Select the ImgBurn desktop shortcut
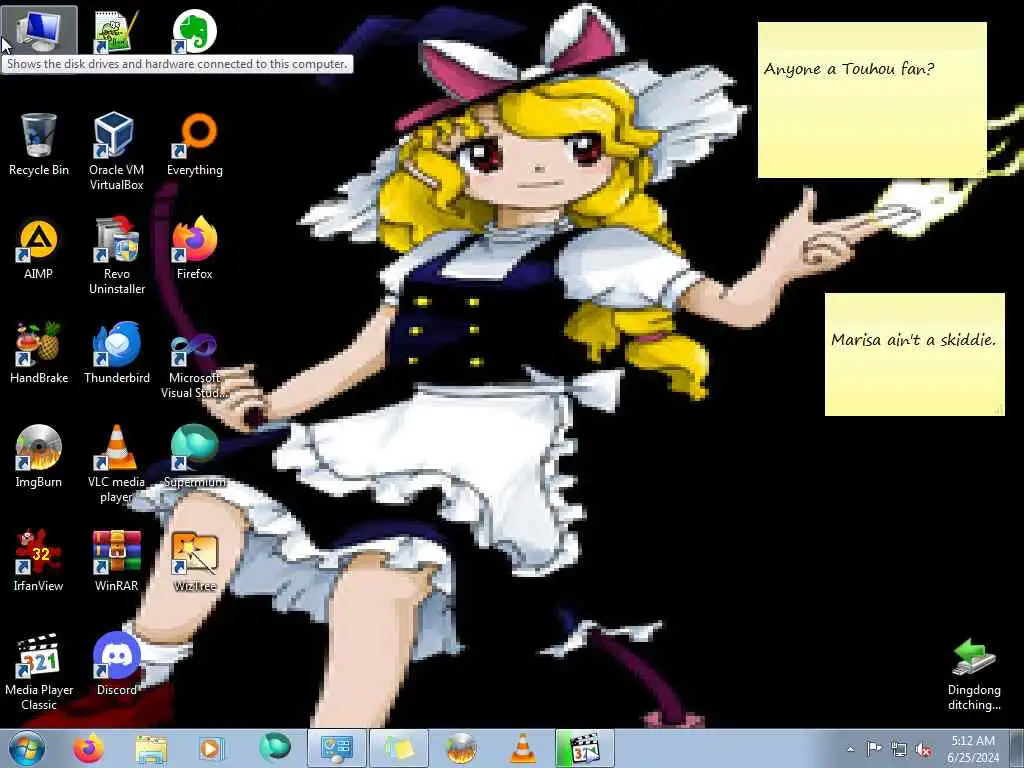Screen dimensions: 1024x768 tap(39, 456)
